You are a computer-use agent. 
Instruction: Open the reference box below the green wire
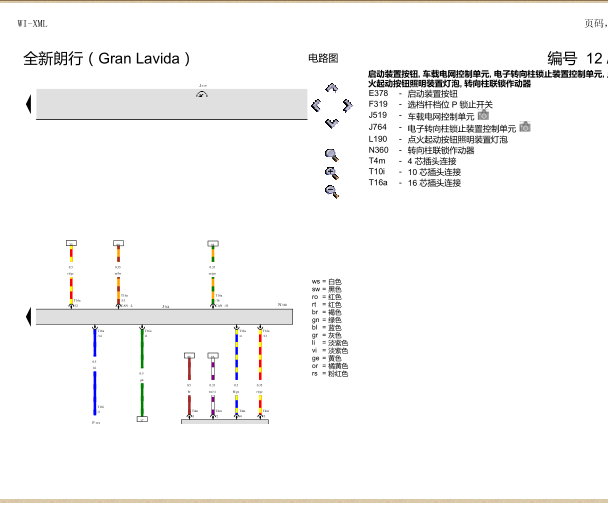(142, 419)
